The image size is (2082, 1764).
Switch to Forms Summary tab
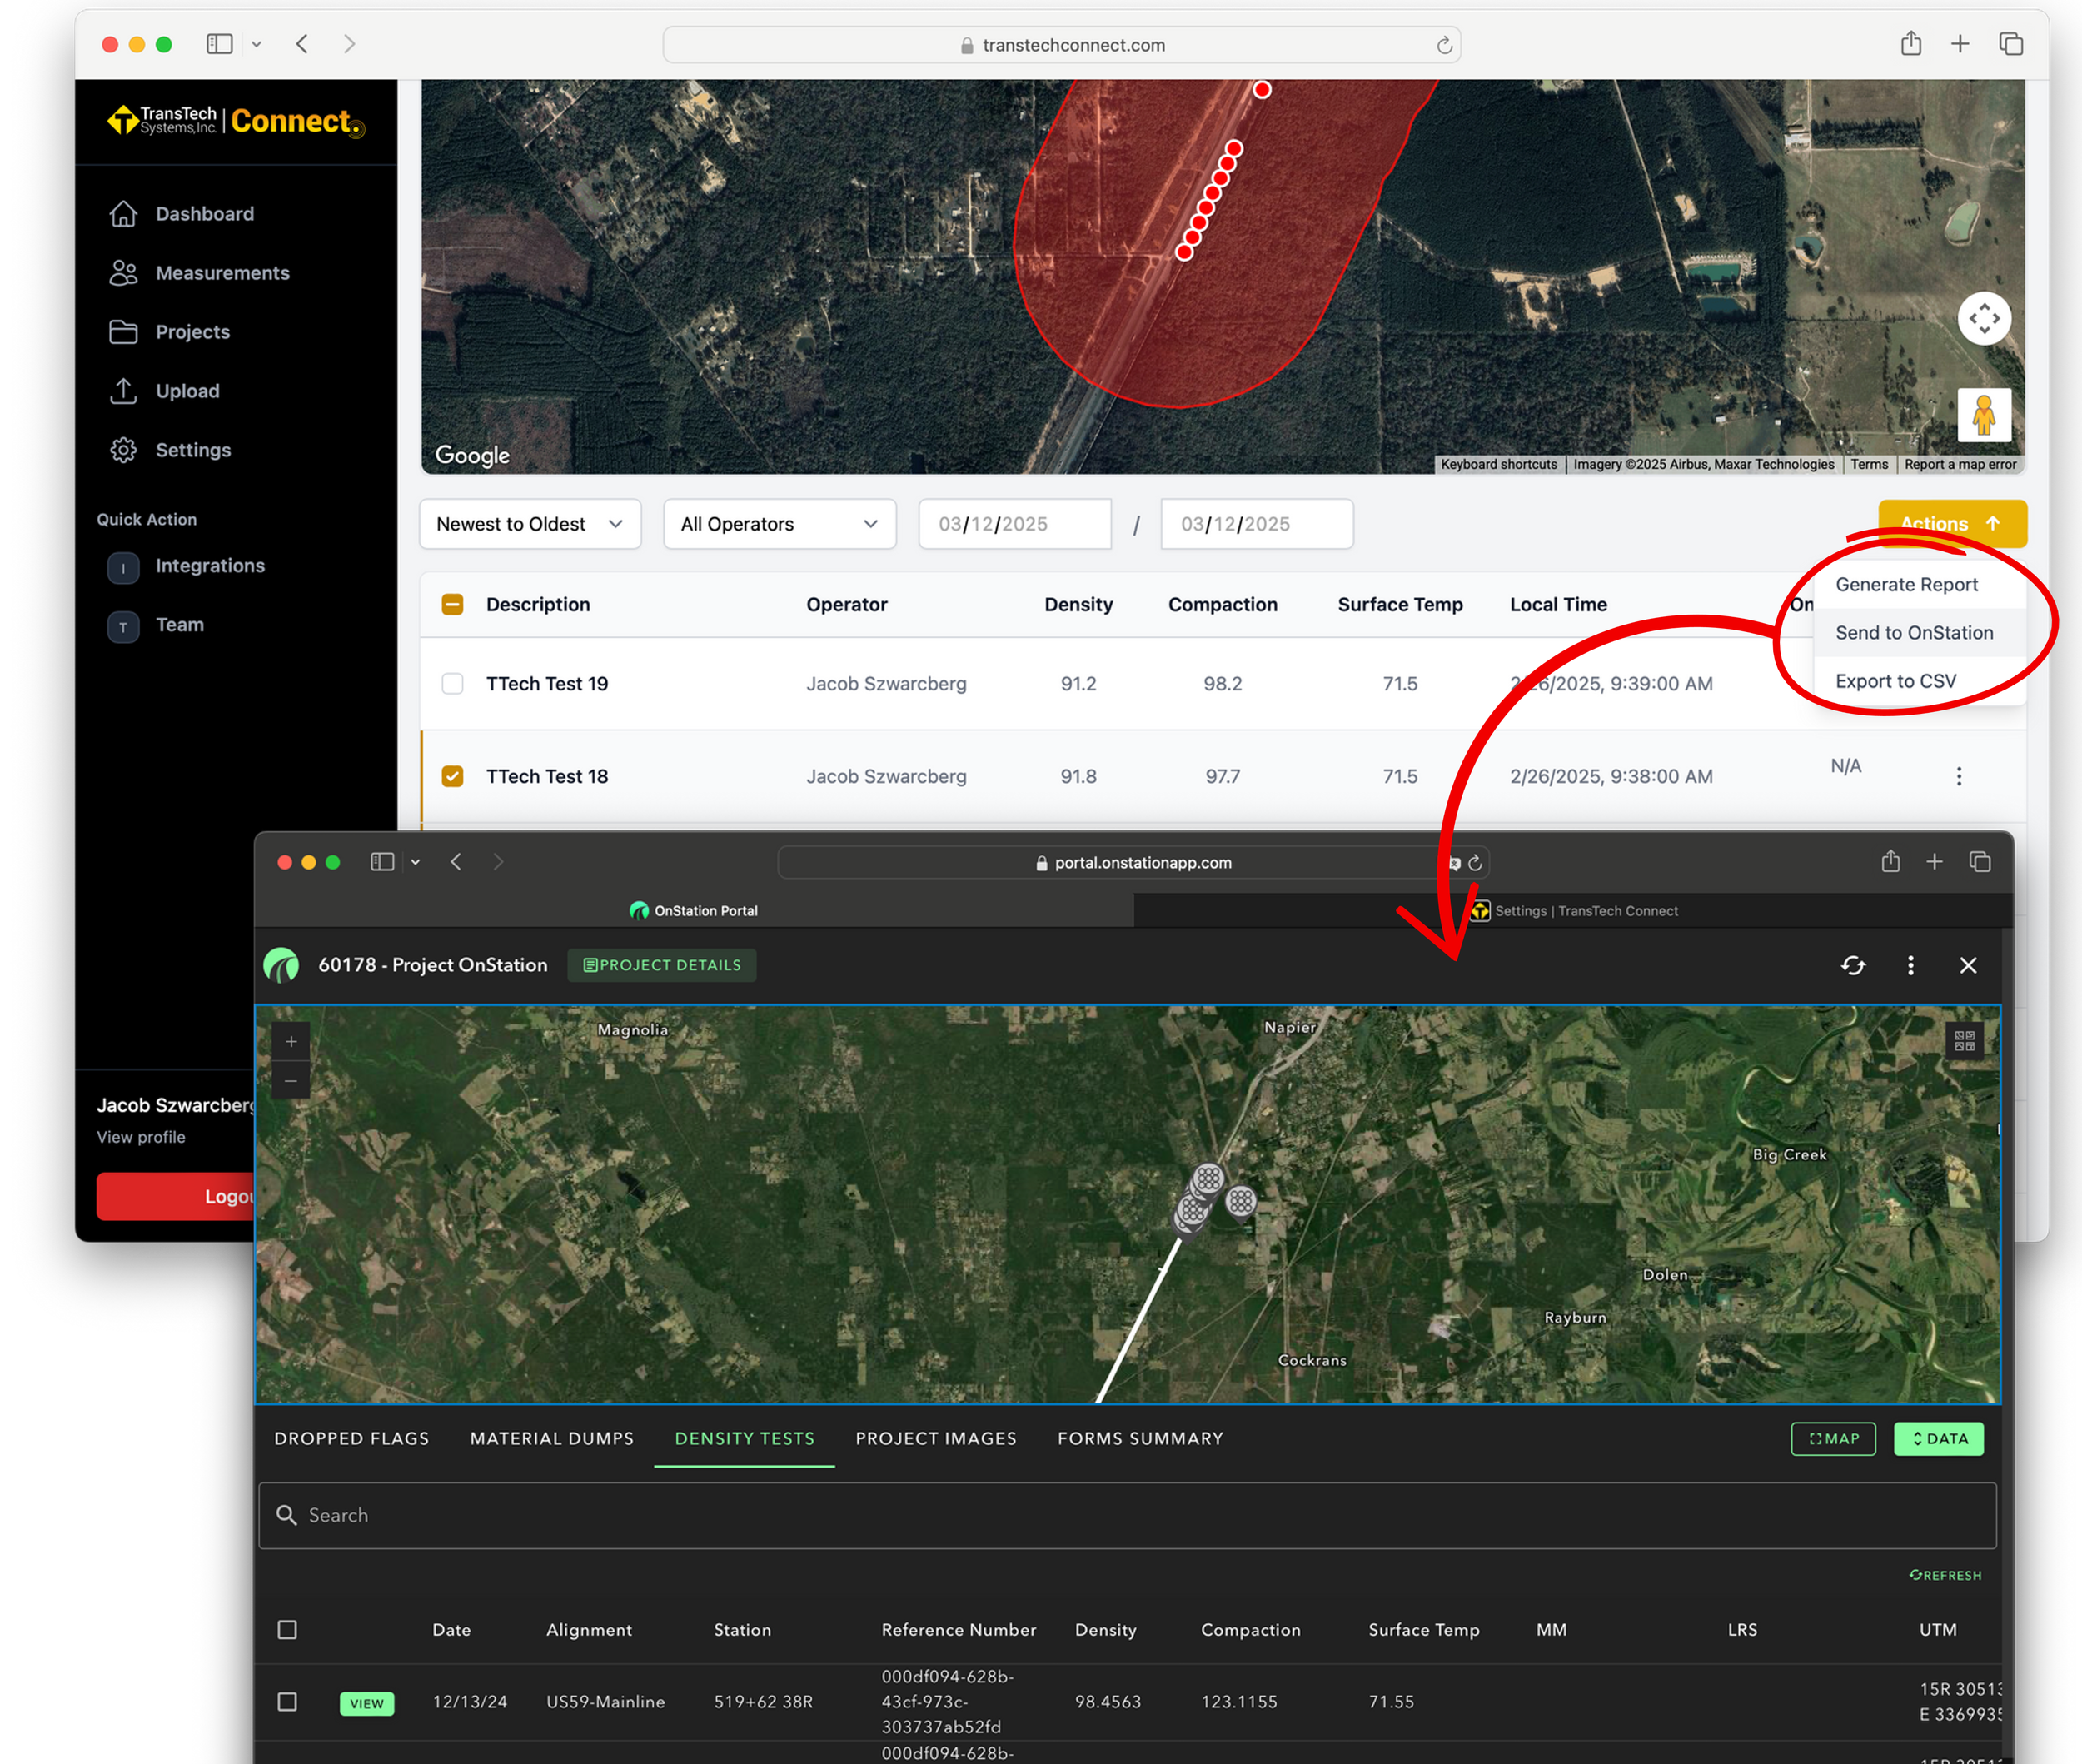[1140, 1438]
